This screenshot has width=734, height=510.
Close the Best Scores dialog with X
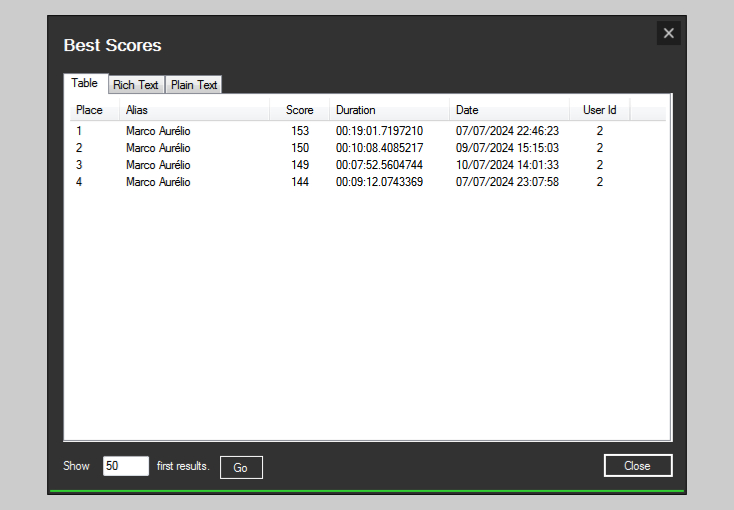coord(668,33)
